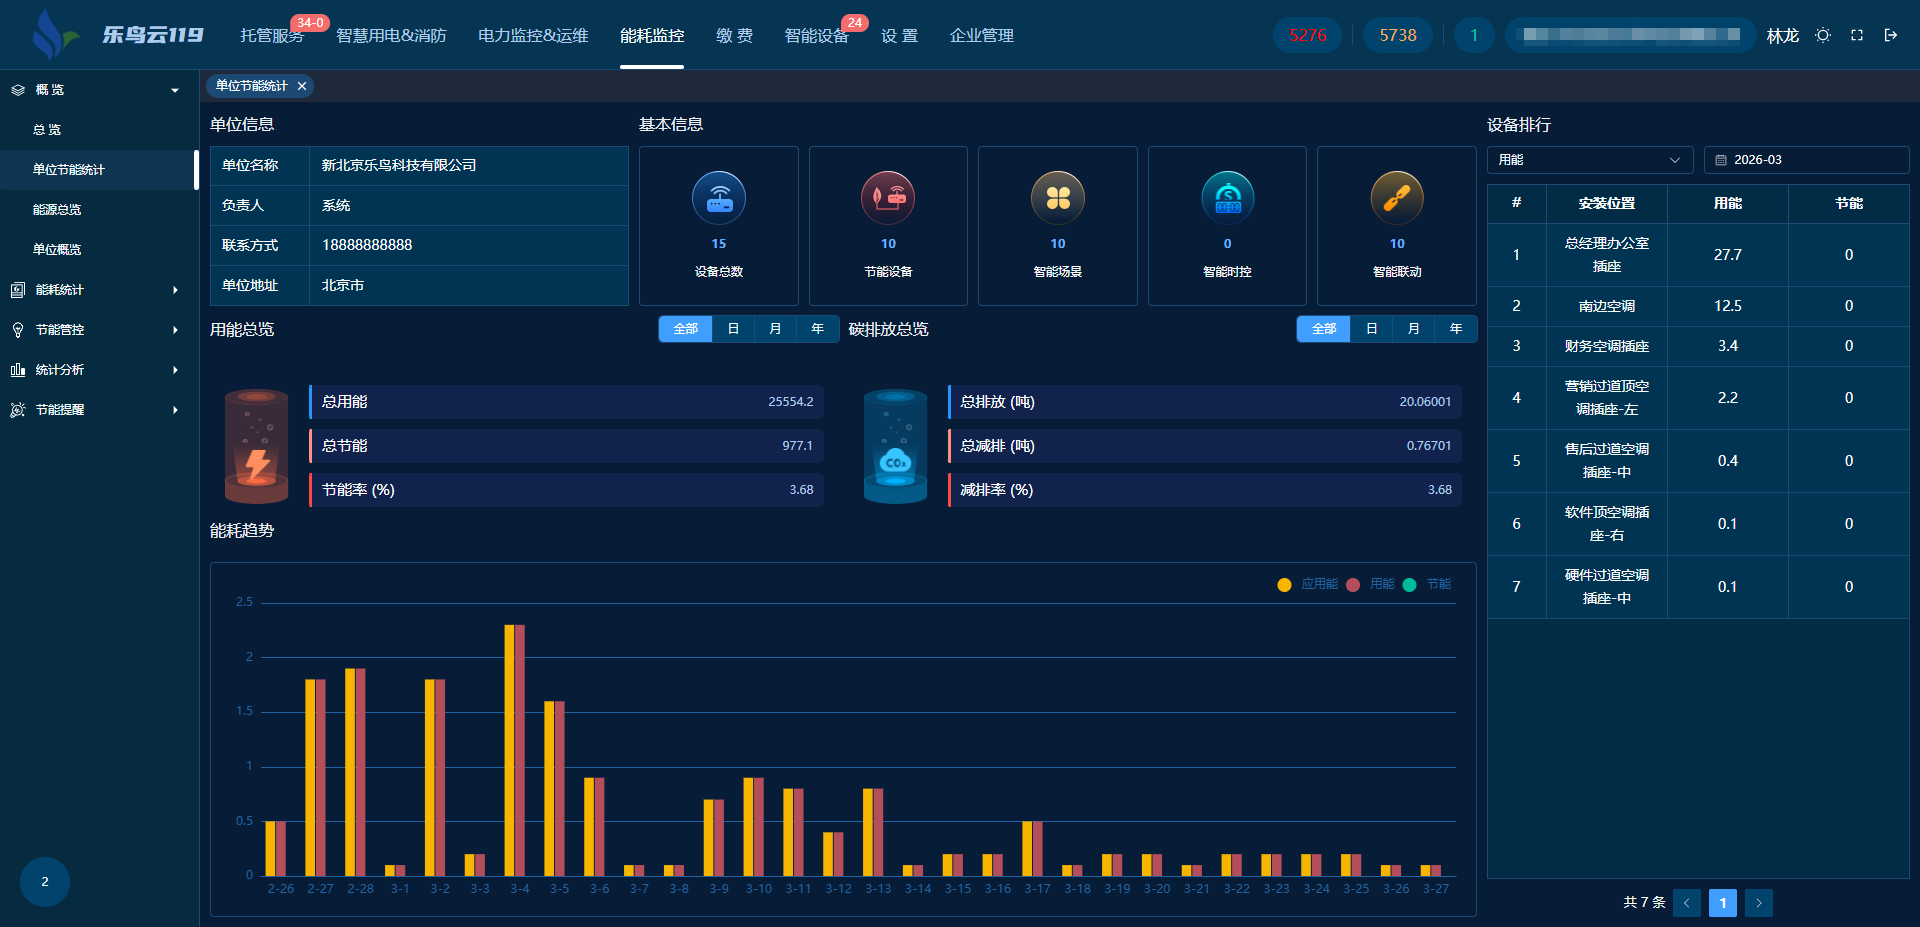1920x927 pixels.
Task: Toggle the 用能 legend swatch in chart
Action: (x=1354, y=585)
